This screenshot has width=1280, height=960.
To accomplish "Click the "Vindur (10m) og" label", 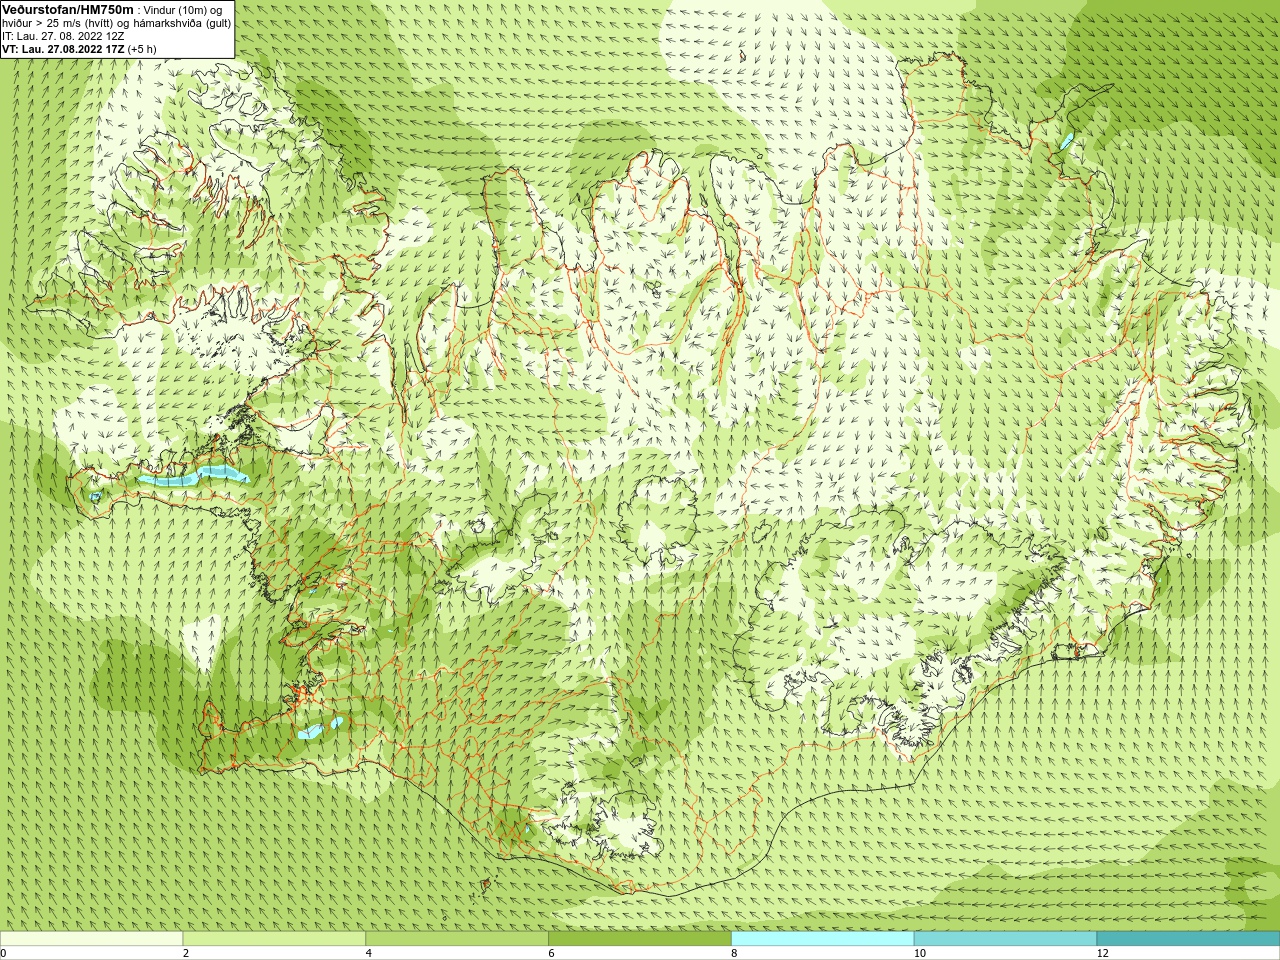I will [184, 10].
